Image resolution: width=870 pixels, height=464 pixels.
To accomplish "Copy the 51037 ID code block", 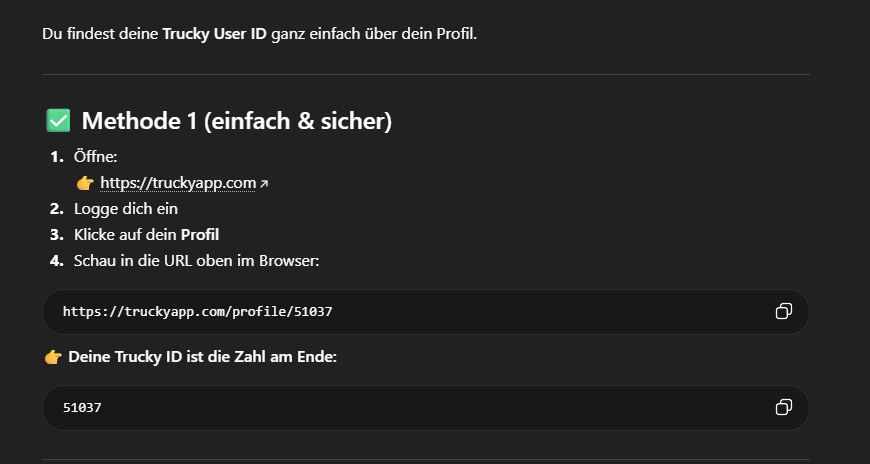I will [x=783, y=407].
